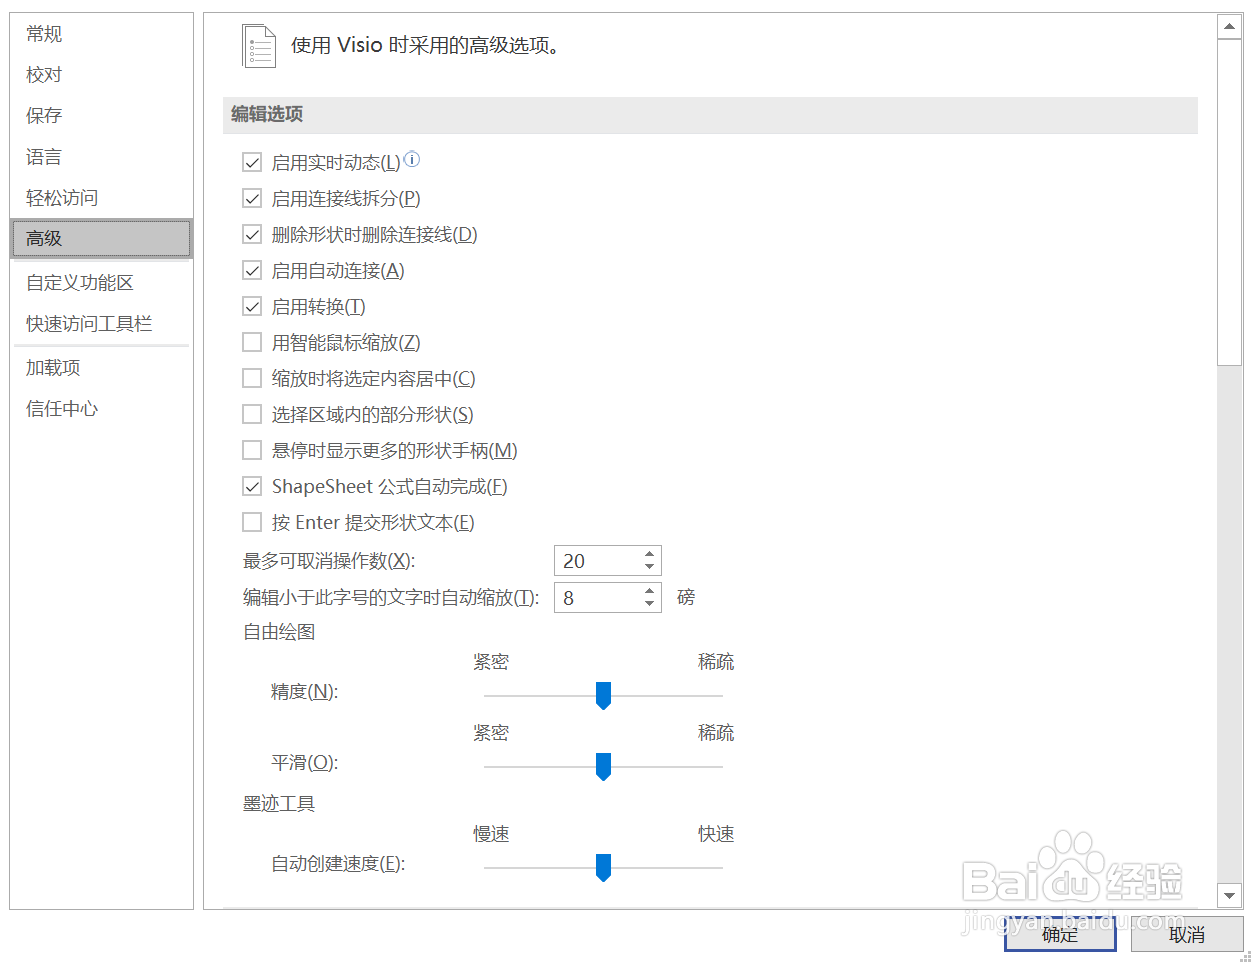Click the font size field showing 8
Screen dimensions: 1253x964
[x=597, y=598]
